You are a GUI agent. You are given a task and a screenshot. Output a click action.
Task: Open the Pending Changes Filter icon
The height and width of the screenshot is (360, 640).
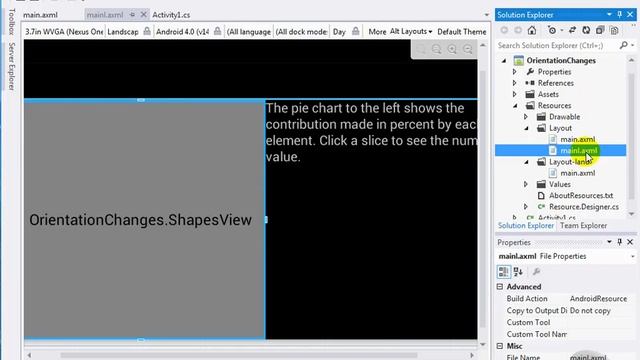point(552,30)
